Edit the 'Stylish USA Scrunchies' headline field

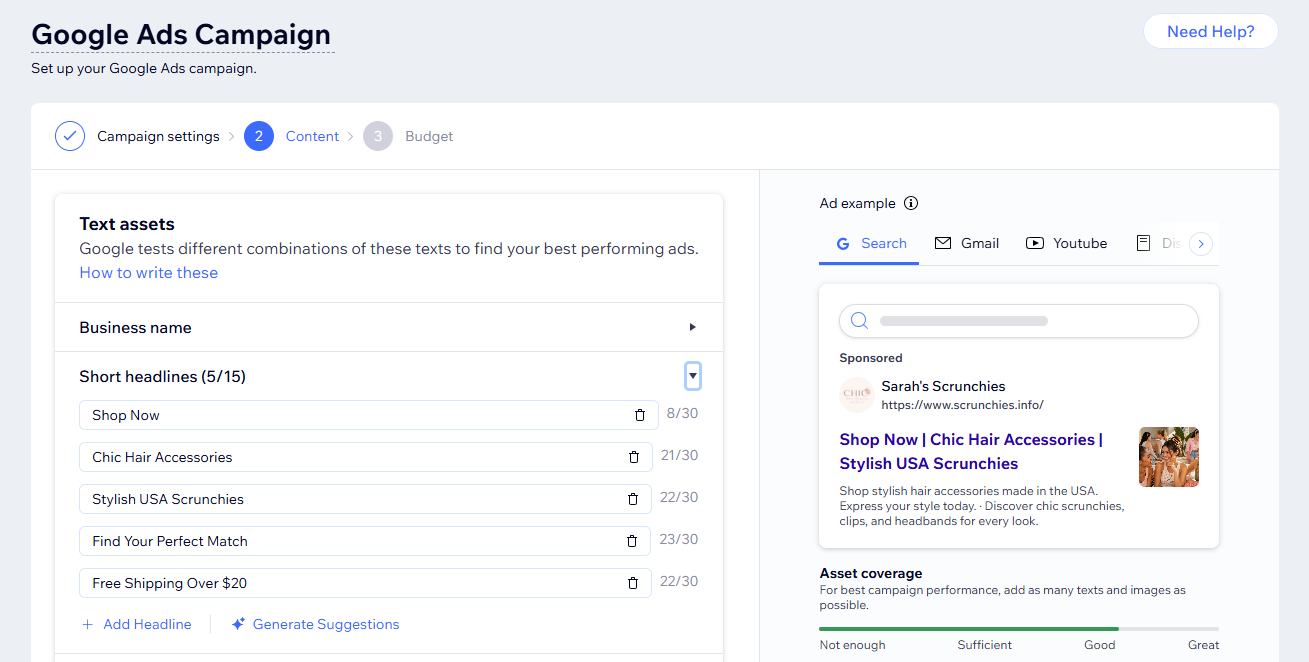(x=364, y=499)
